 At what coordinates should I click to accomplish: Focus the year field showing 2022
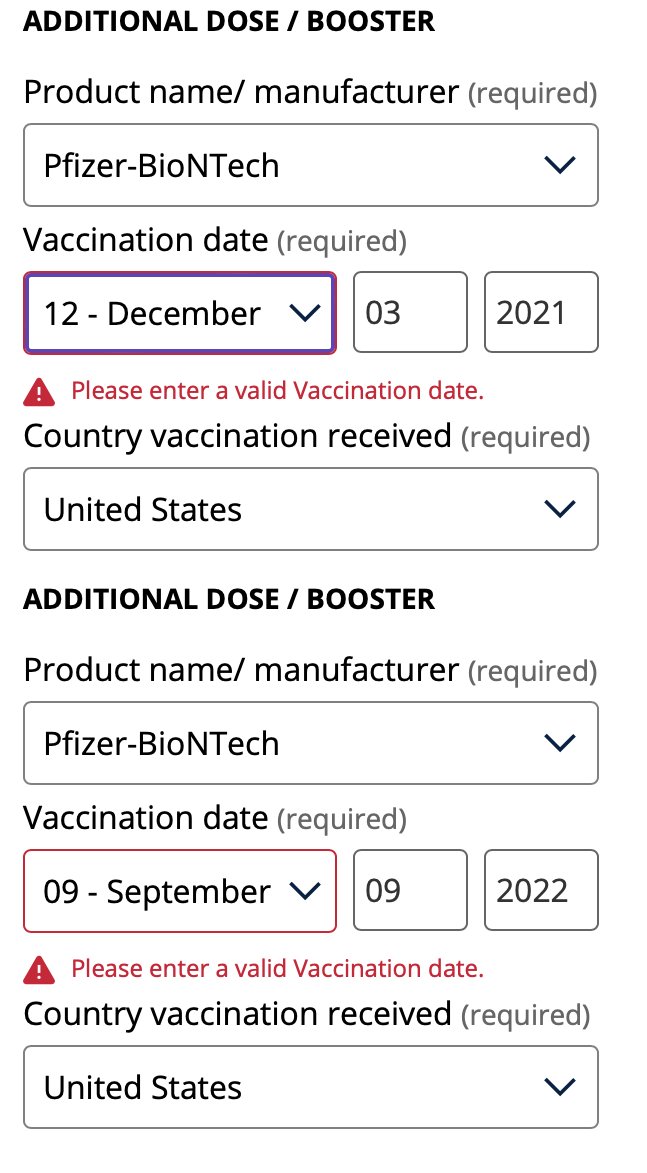coord(541,891)
